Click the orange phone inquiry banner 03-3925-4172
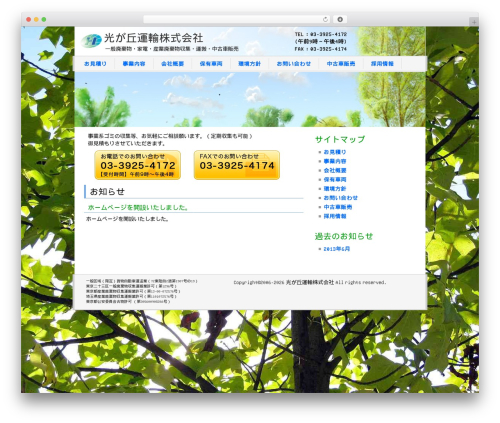Screen dimensions: 500x423 (138, 165)
